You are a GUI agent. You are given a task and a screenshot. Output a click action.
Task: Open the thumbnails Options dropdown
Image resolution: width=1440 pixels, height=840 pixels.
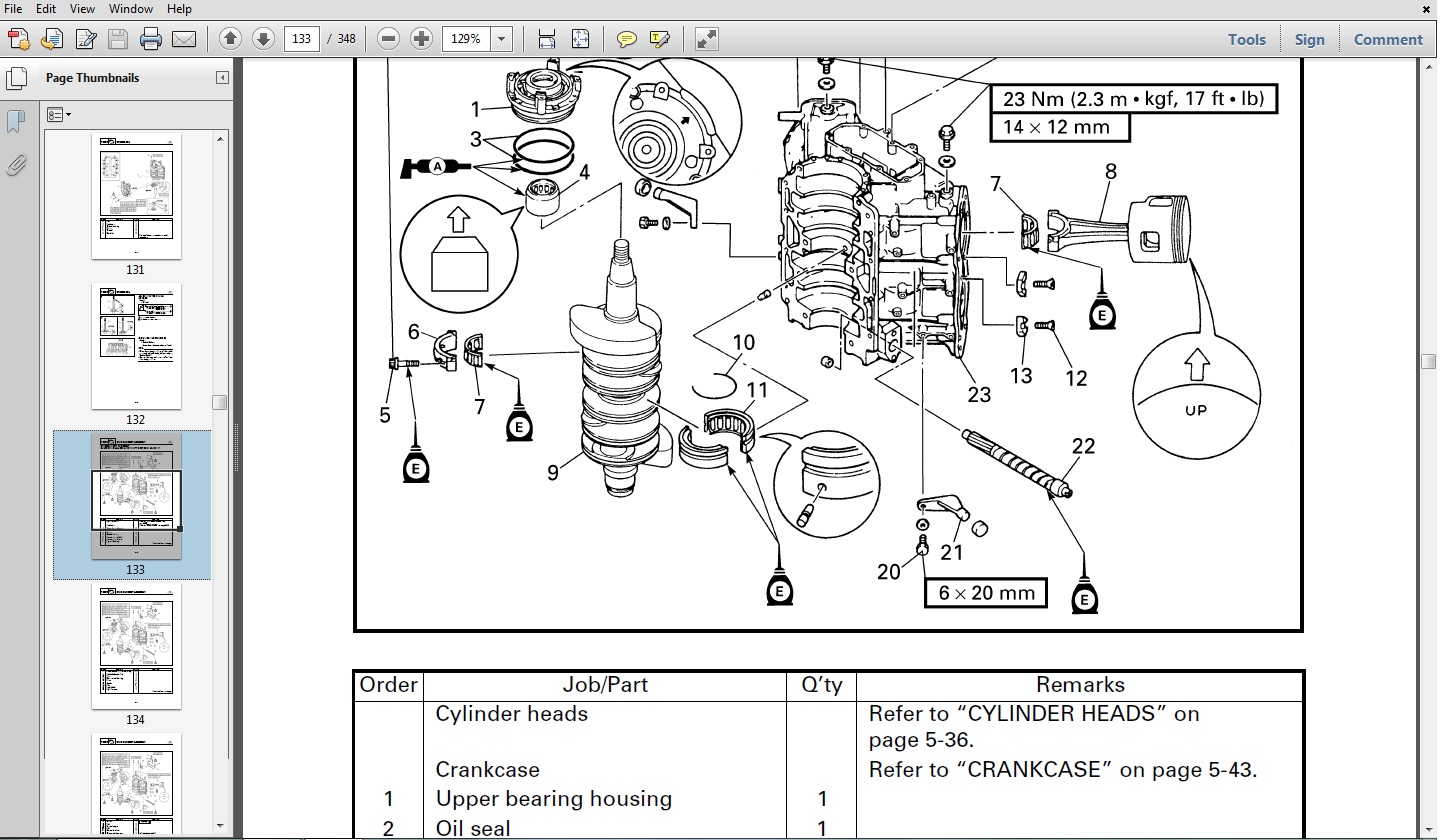point(59,113)
